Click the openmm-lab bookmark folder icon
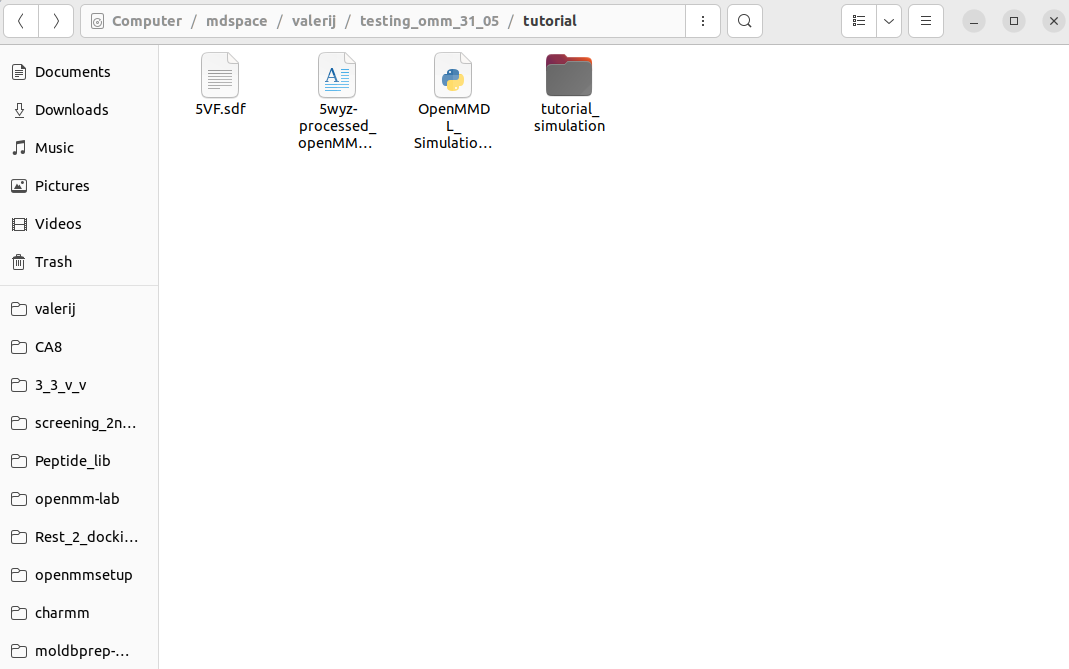The width and height of the screenshot is (1069, 669). (x=19, y=499)
